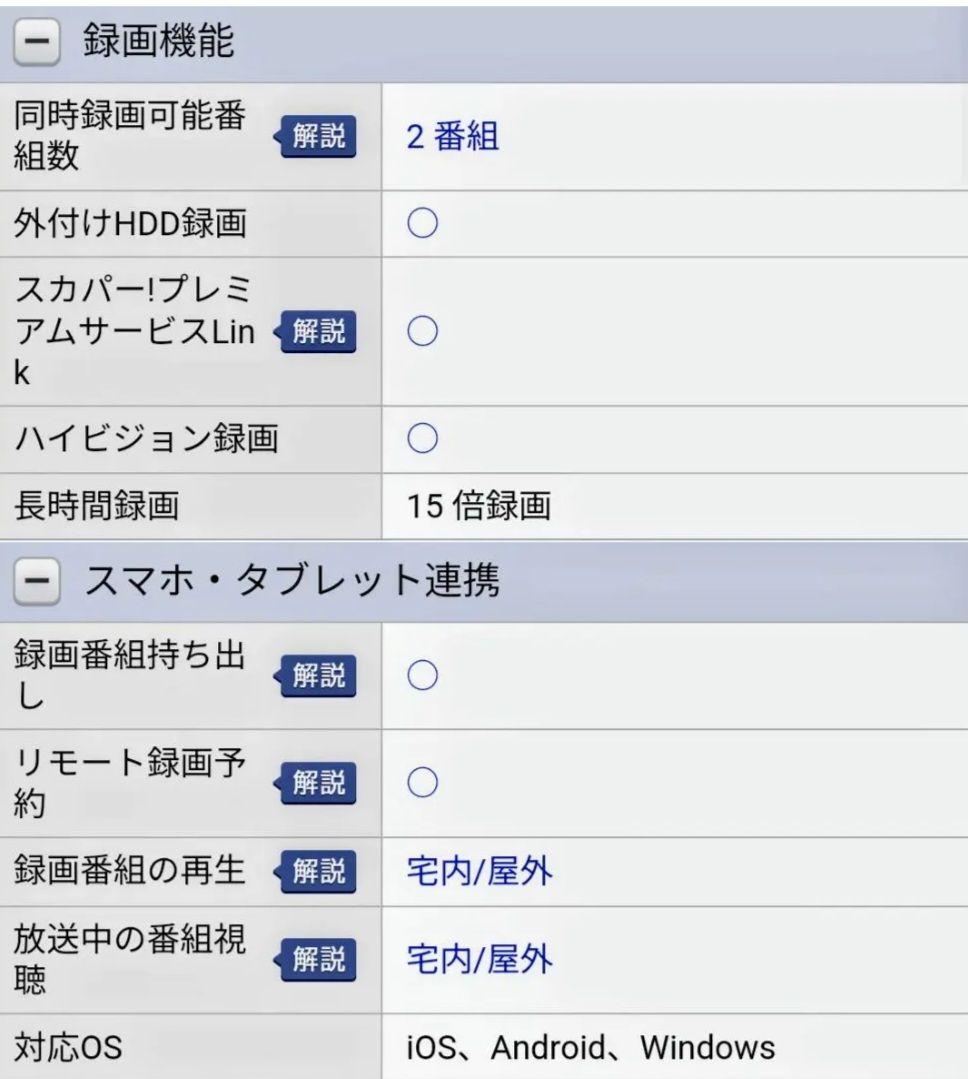Click the circle for 外付けHDD録画
The image size is (968, 1079).
423,225
